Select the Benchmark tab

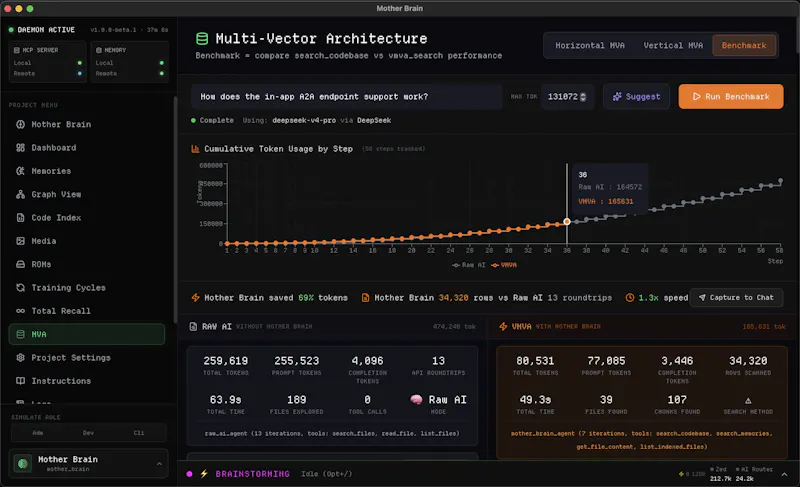click(x=744, y=45)
